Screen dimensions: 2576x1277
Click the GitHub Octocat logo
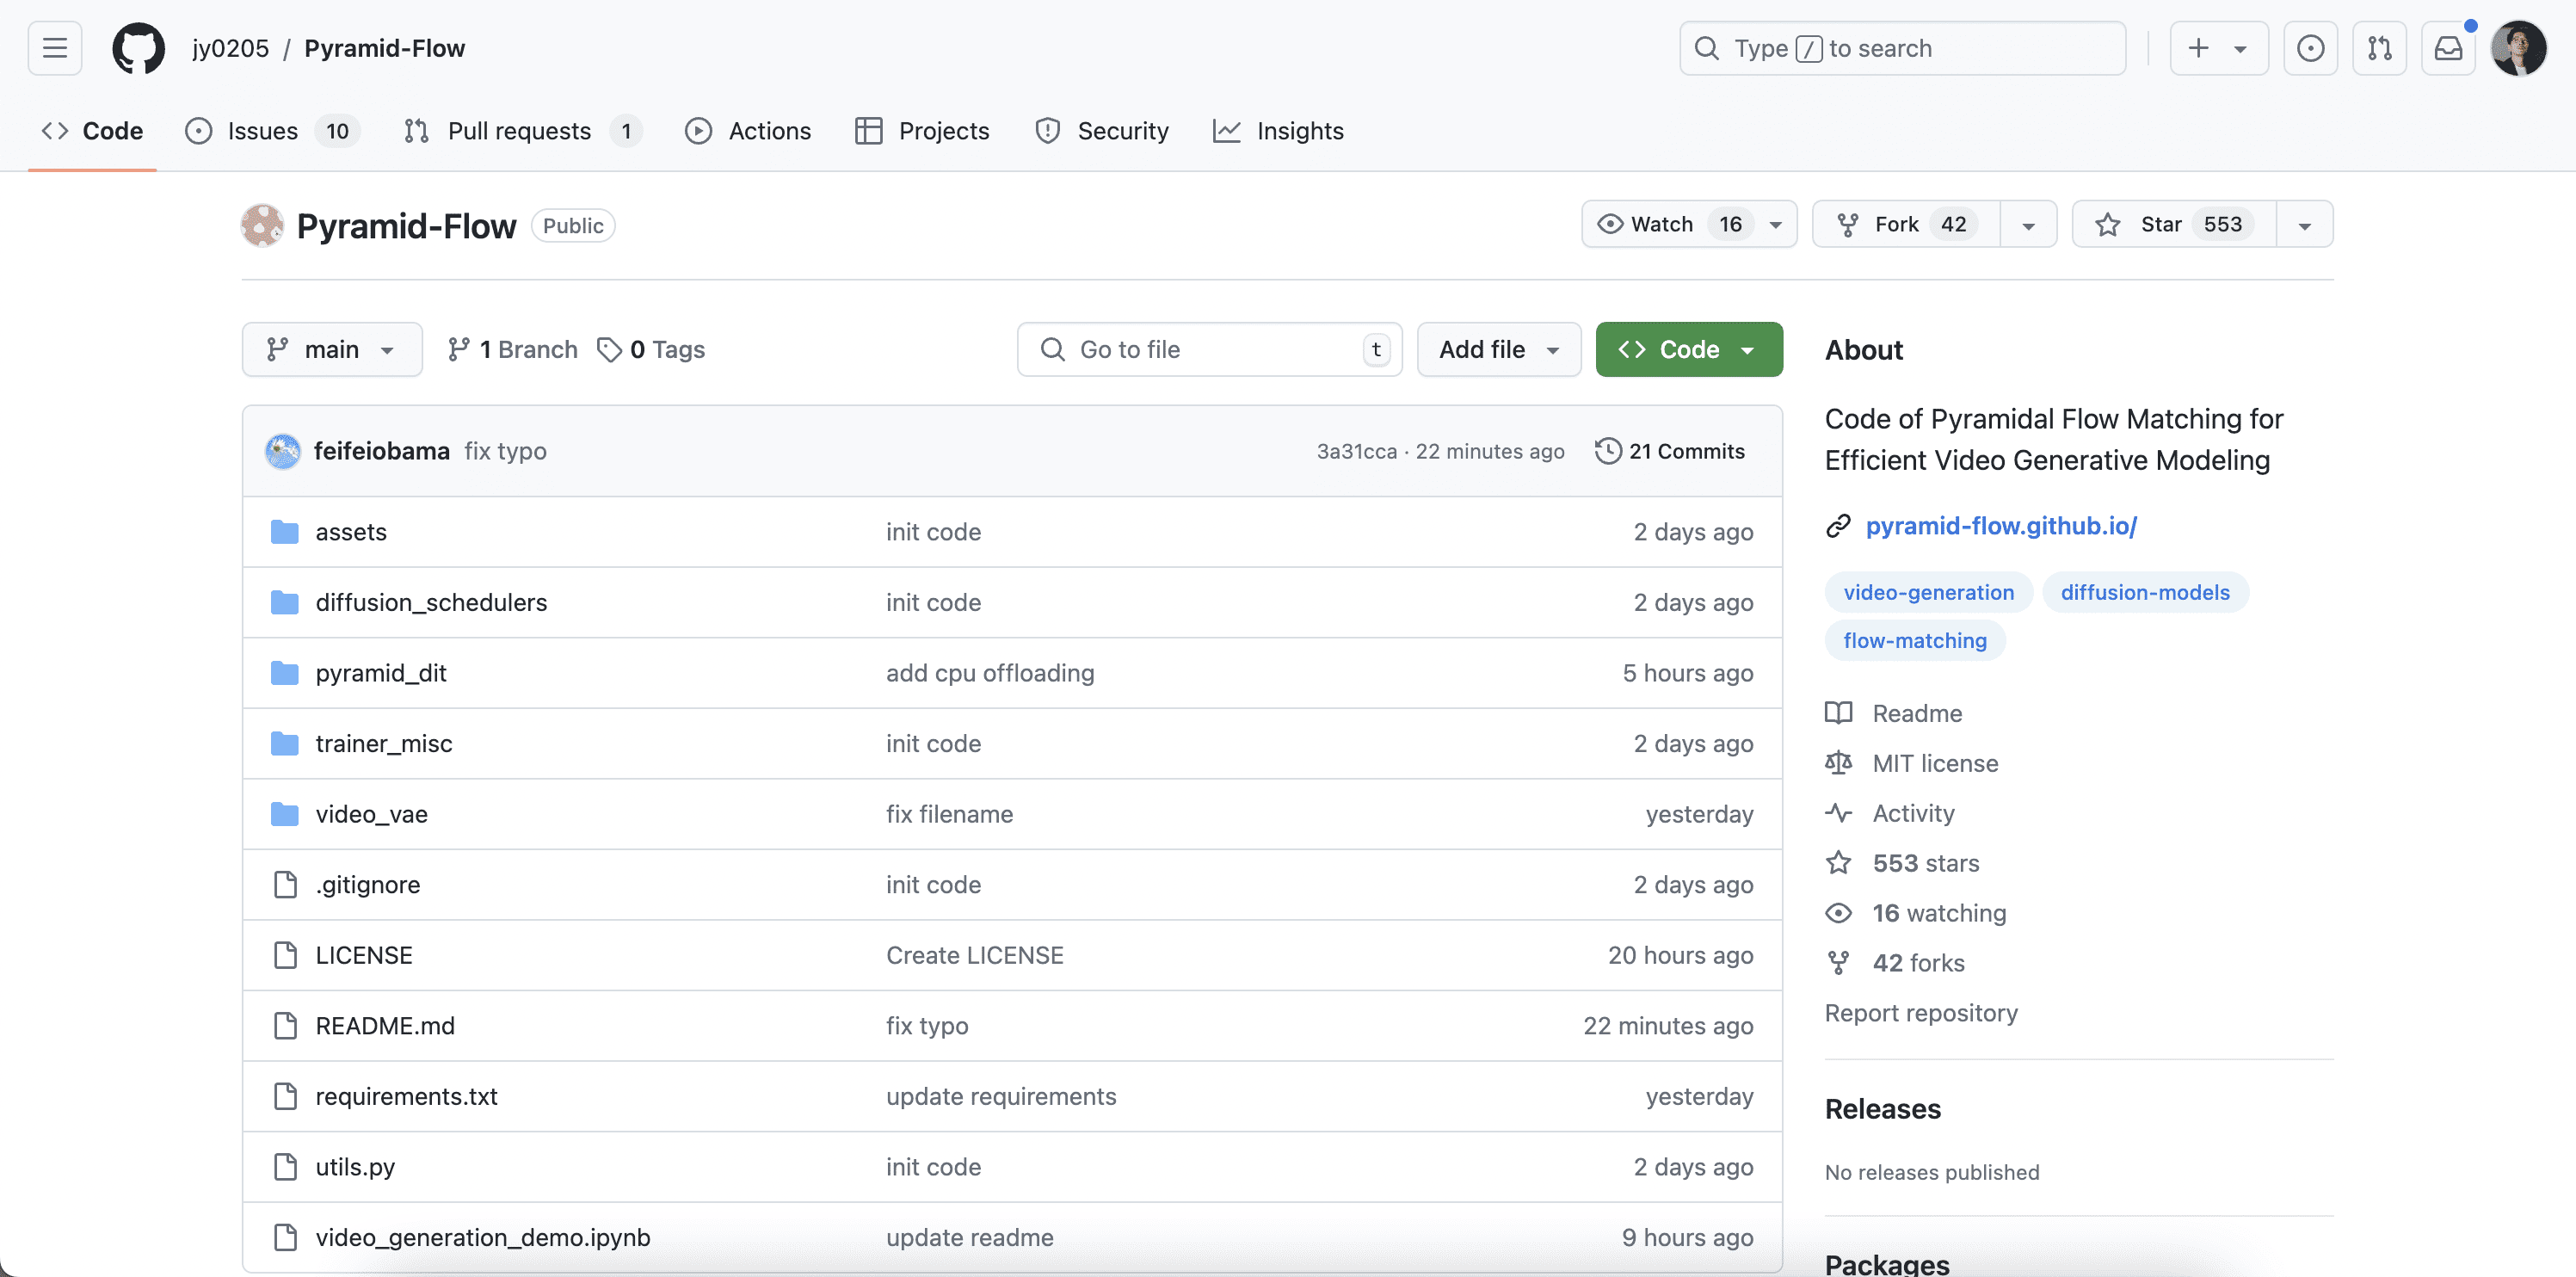(x=138, y=48)
